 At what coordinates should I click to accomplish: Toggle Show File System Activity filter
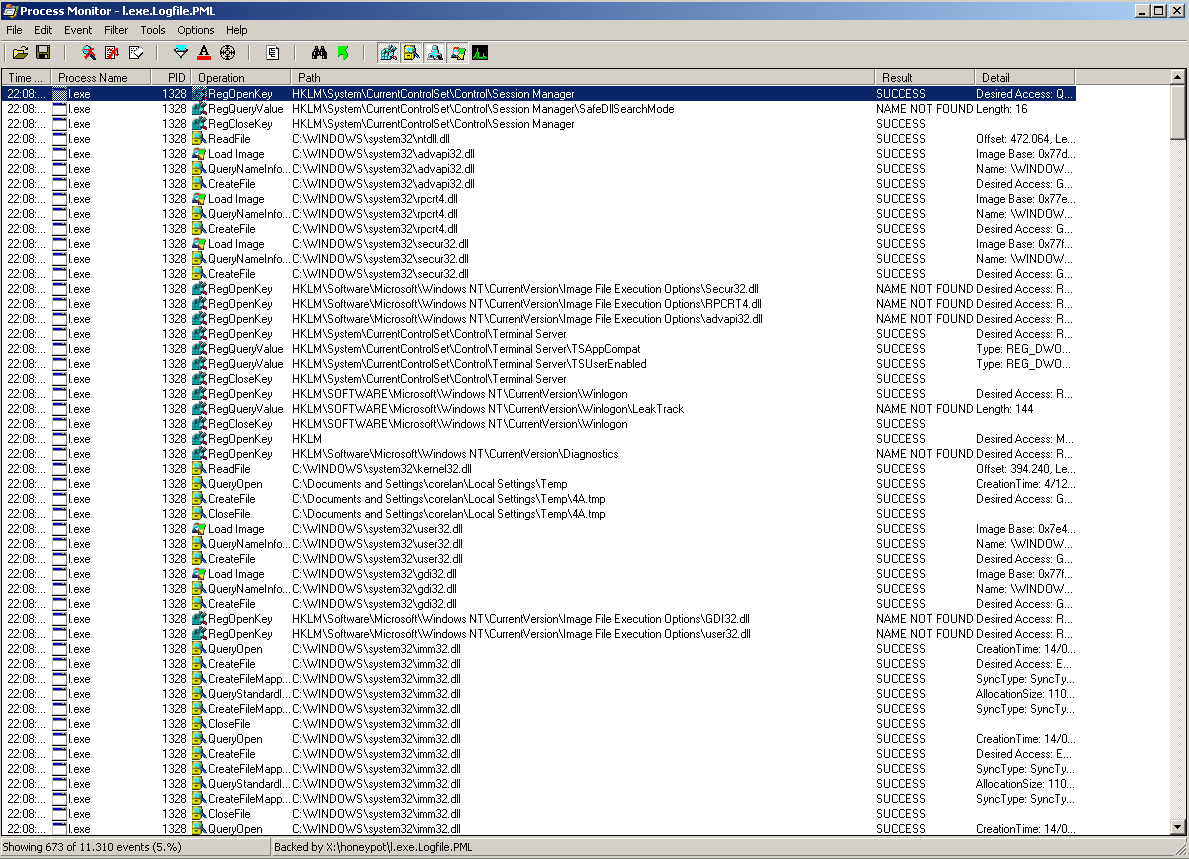click(x=412, y=52)
